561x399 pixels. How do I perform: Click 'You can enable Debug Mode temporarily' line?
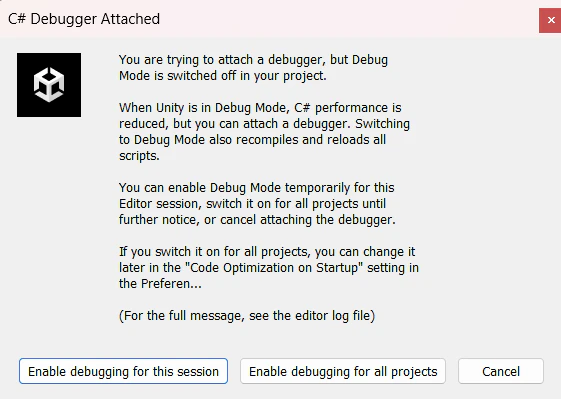[x=257, y=188]
